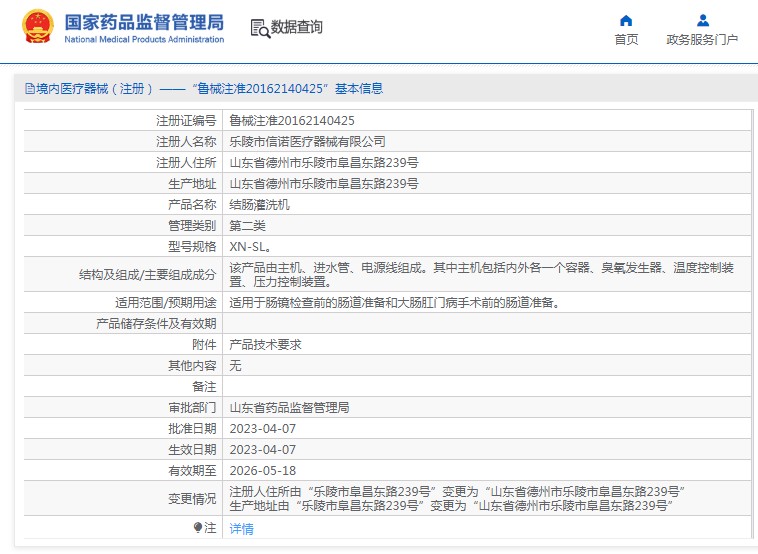Click the document icon before 境内医疗器械

click(29, 88)
